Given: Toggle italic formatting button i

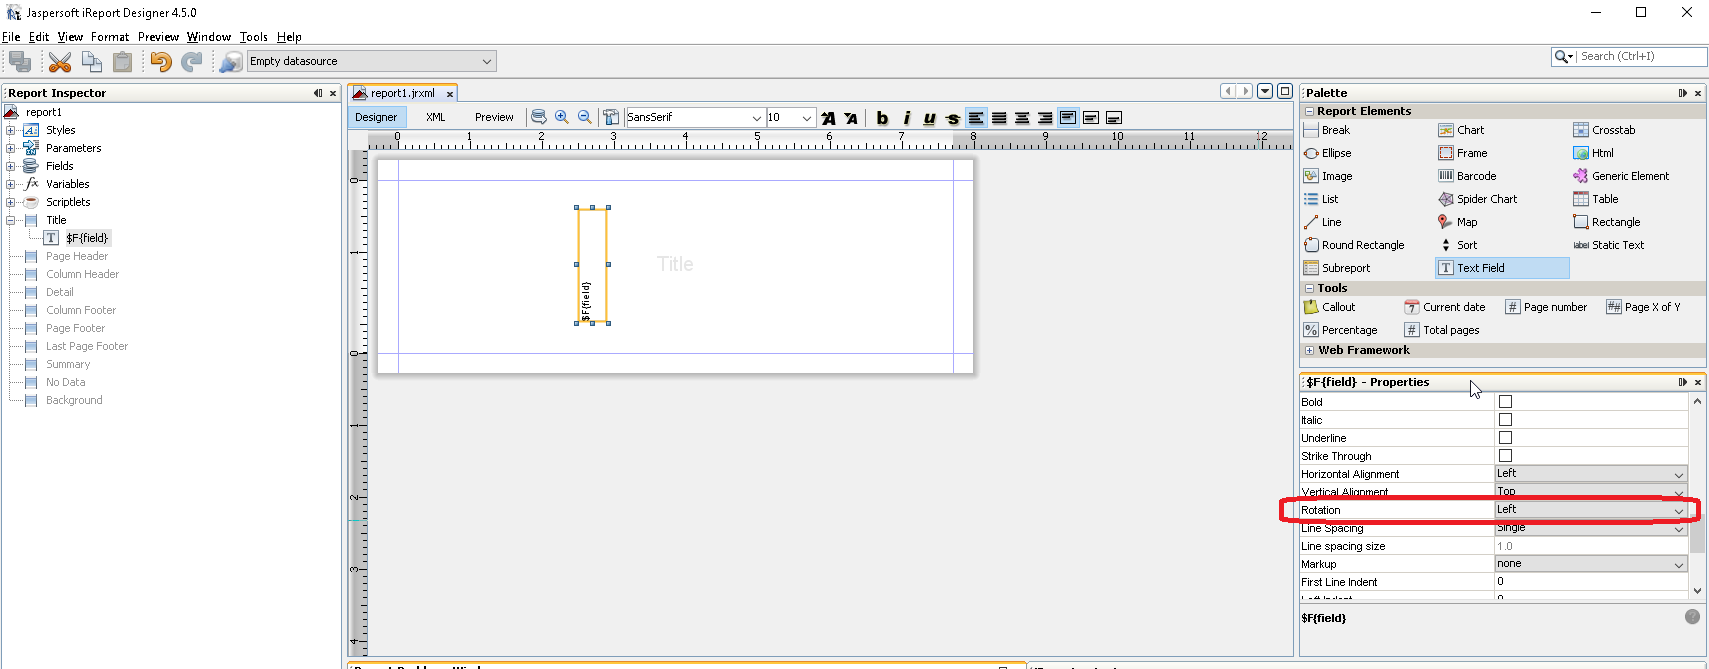Looking at the screenshot, I should (x=906, y=118).
